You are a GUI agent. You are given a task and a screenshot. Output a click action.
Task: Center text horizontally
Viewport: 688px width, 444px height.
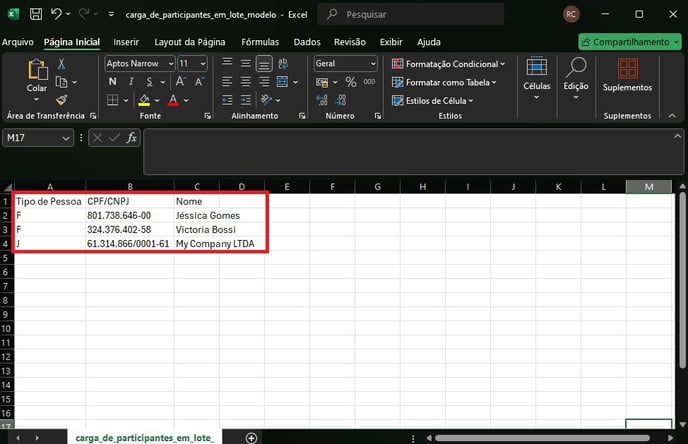(246, 82)
